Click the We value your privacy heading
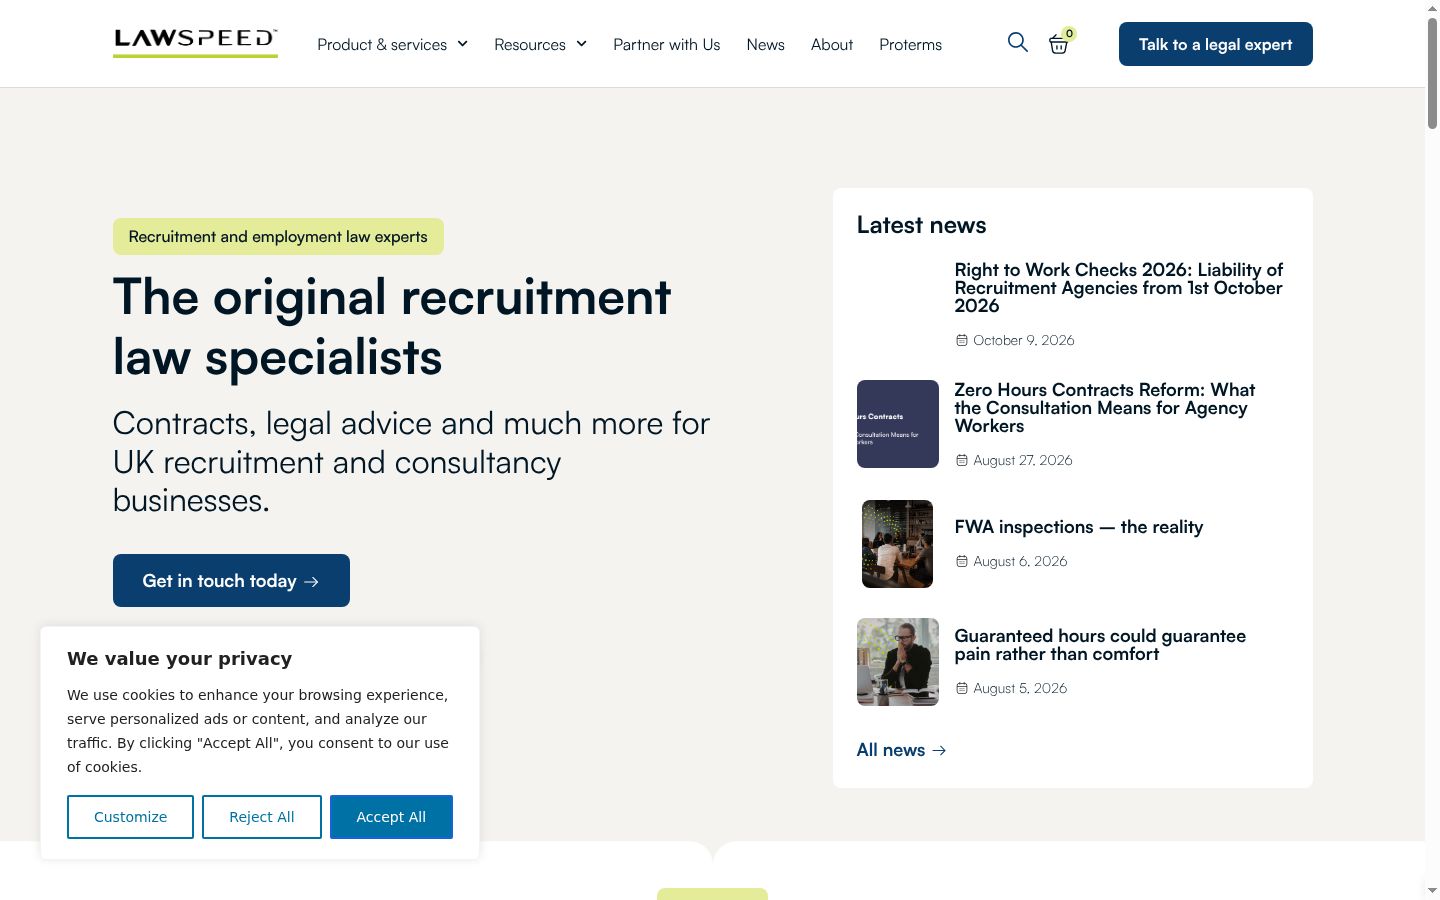 coord(180,658)
